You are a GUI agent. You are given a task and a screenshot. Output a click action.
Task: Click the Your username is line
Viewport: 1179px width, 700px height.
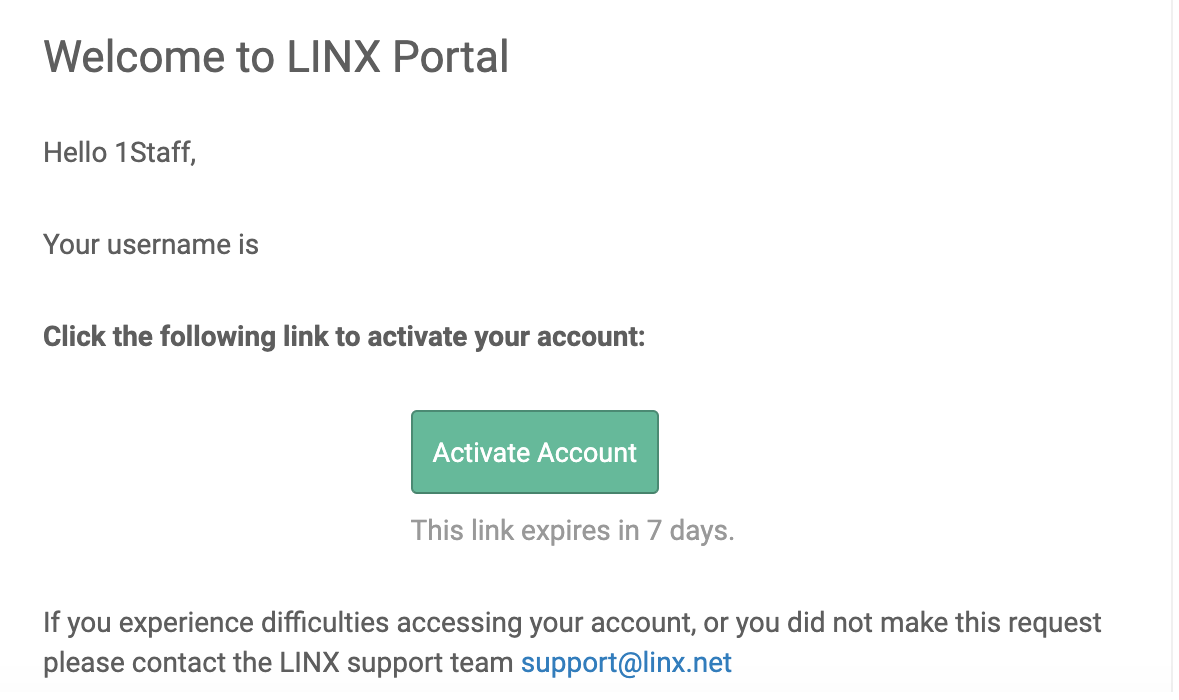(150, 244)
